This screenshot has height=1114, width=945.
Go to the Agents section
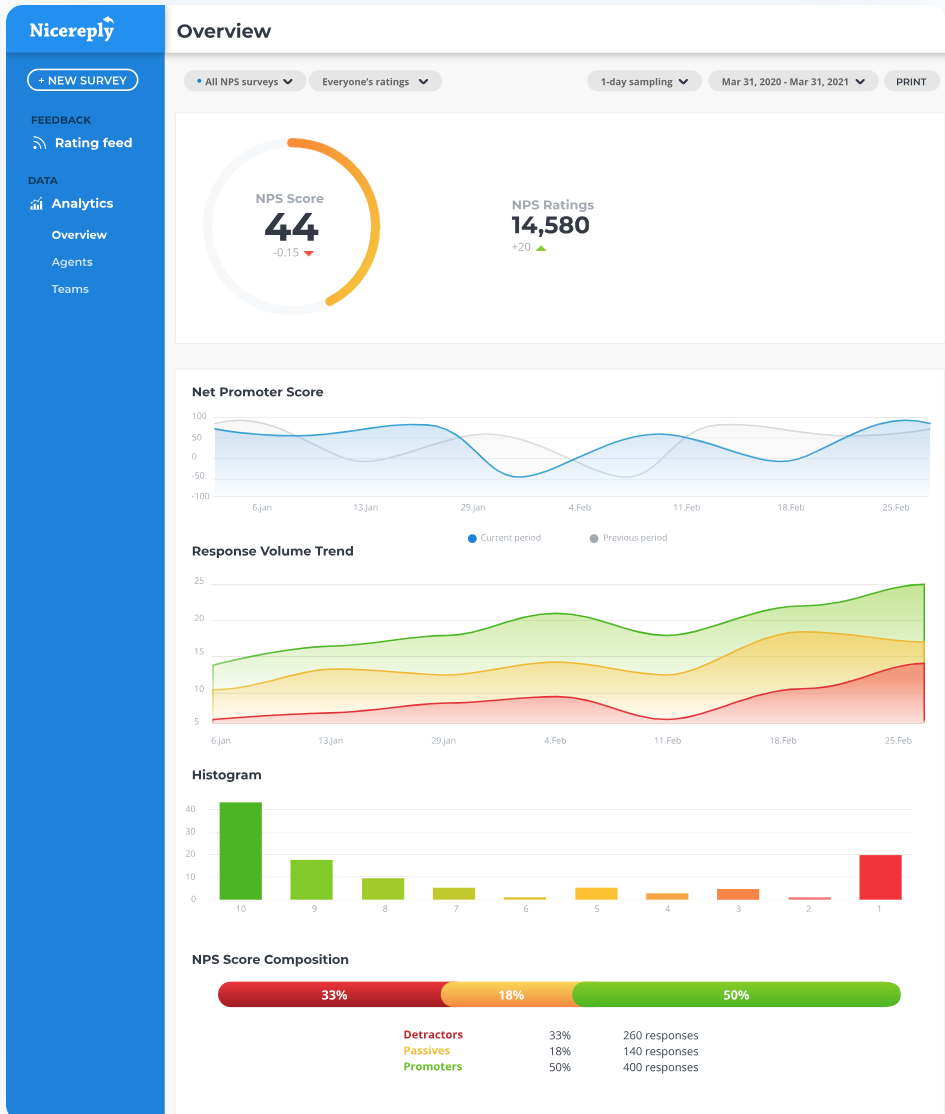(72, 262)
